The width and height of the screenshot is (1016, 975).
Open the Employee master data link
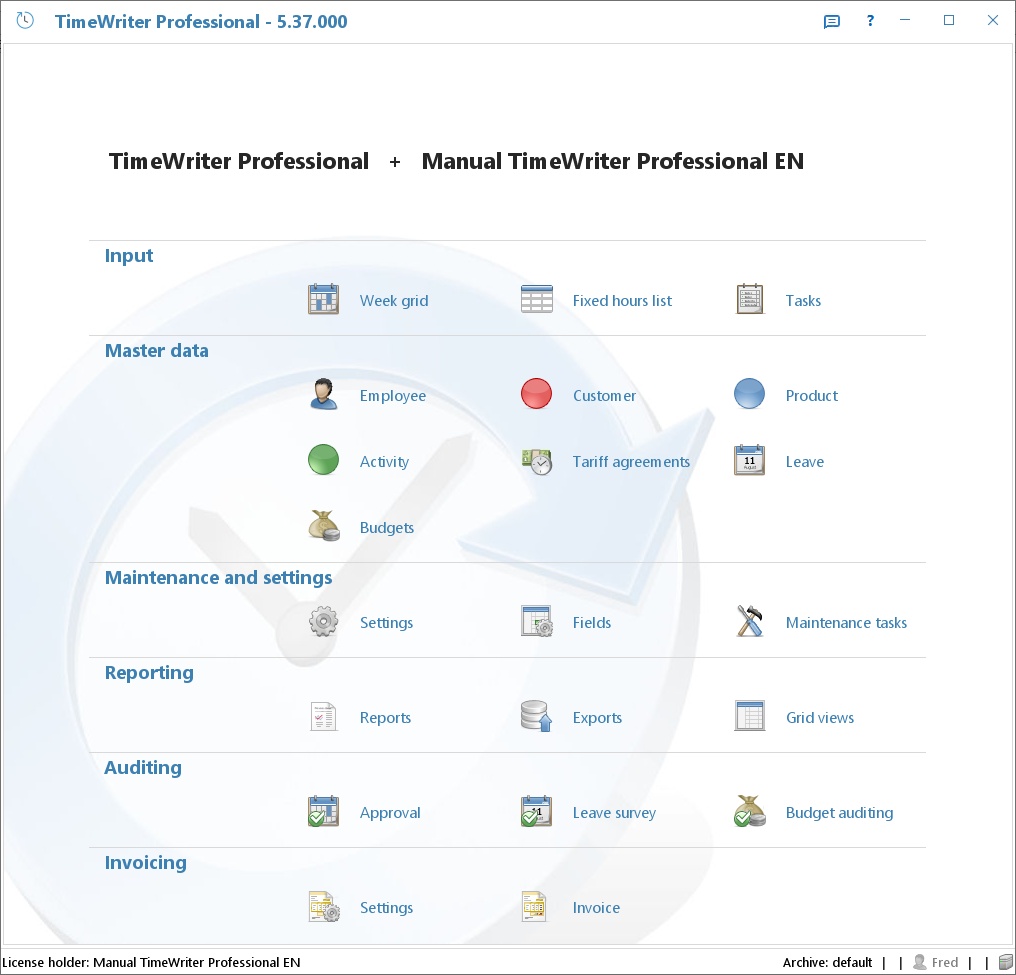point(393,396)
